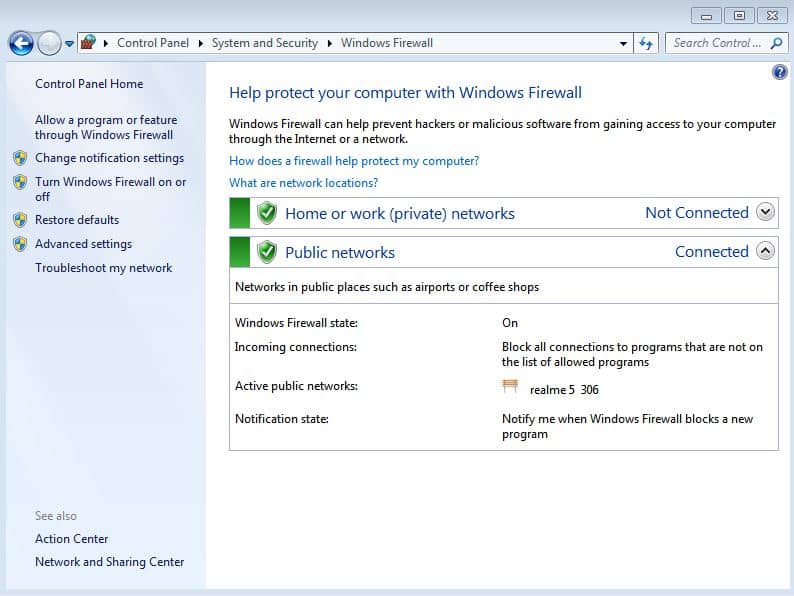Click the realme 5 network bench icon
Screen dimensions: 794x596
(510, 386)
